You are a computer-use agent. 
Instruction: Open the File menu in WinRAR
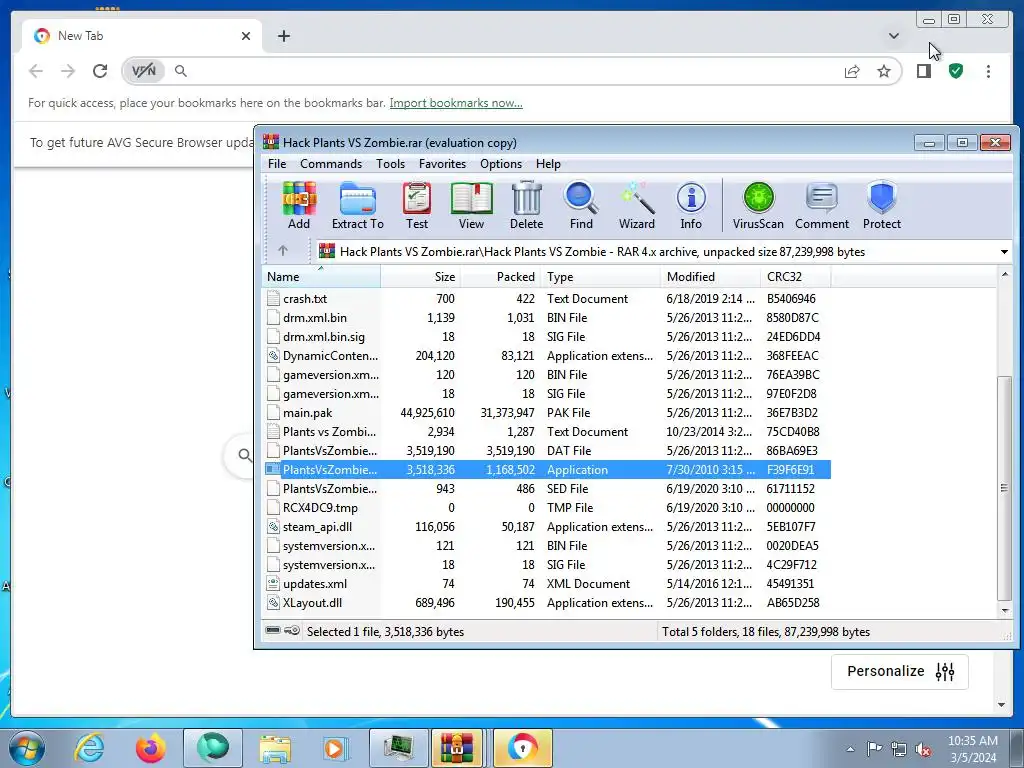click(277, 163)
